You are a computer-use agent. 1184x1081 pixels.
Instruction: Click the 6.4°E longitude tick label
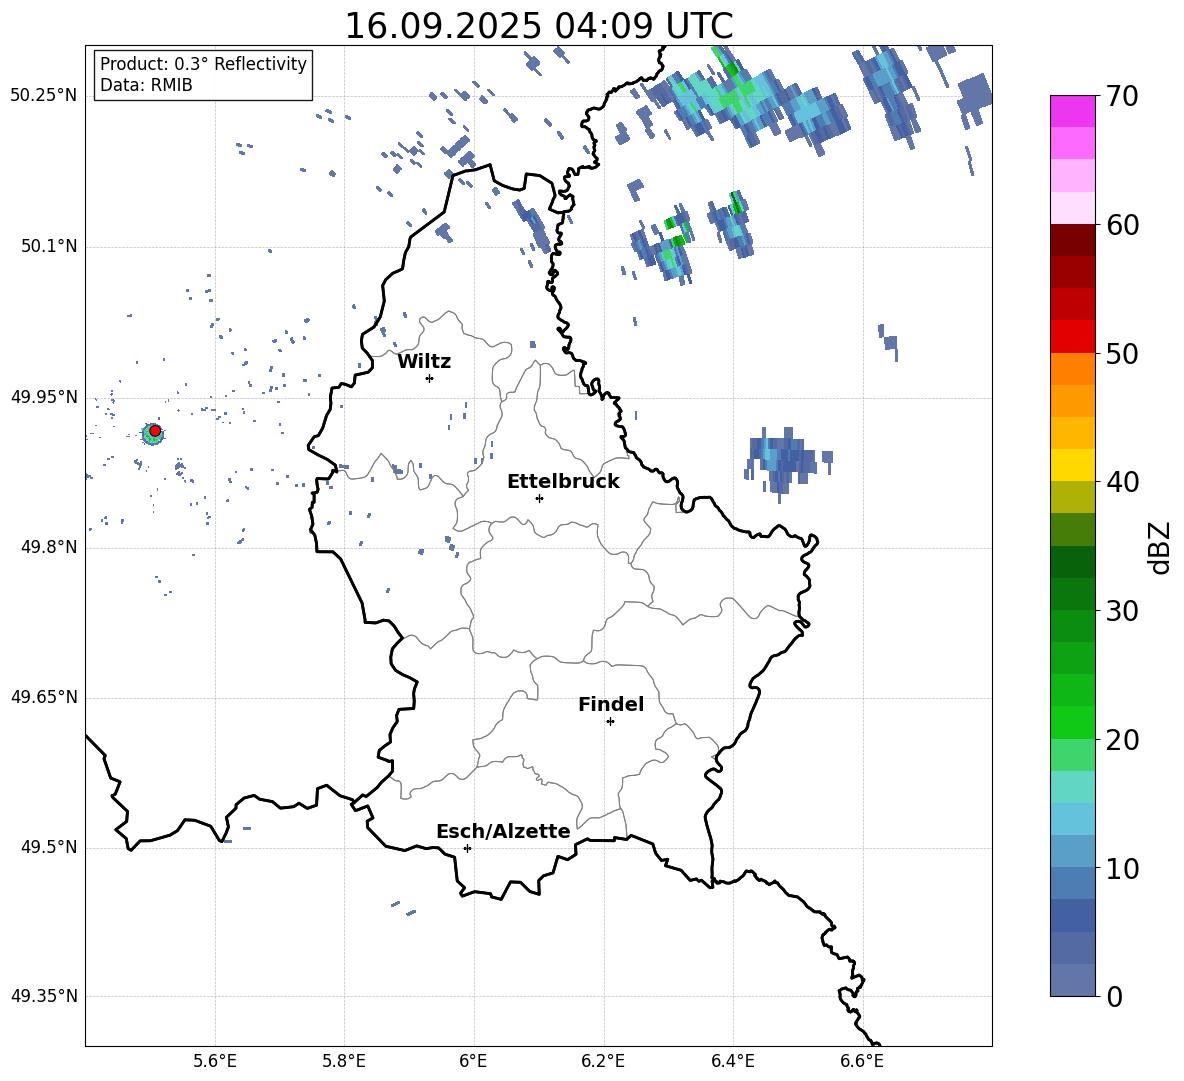(732, 1061)
